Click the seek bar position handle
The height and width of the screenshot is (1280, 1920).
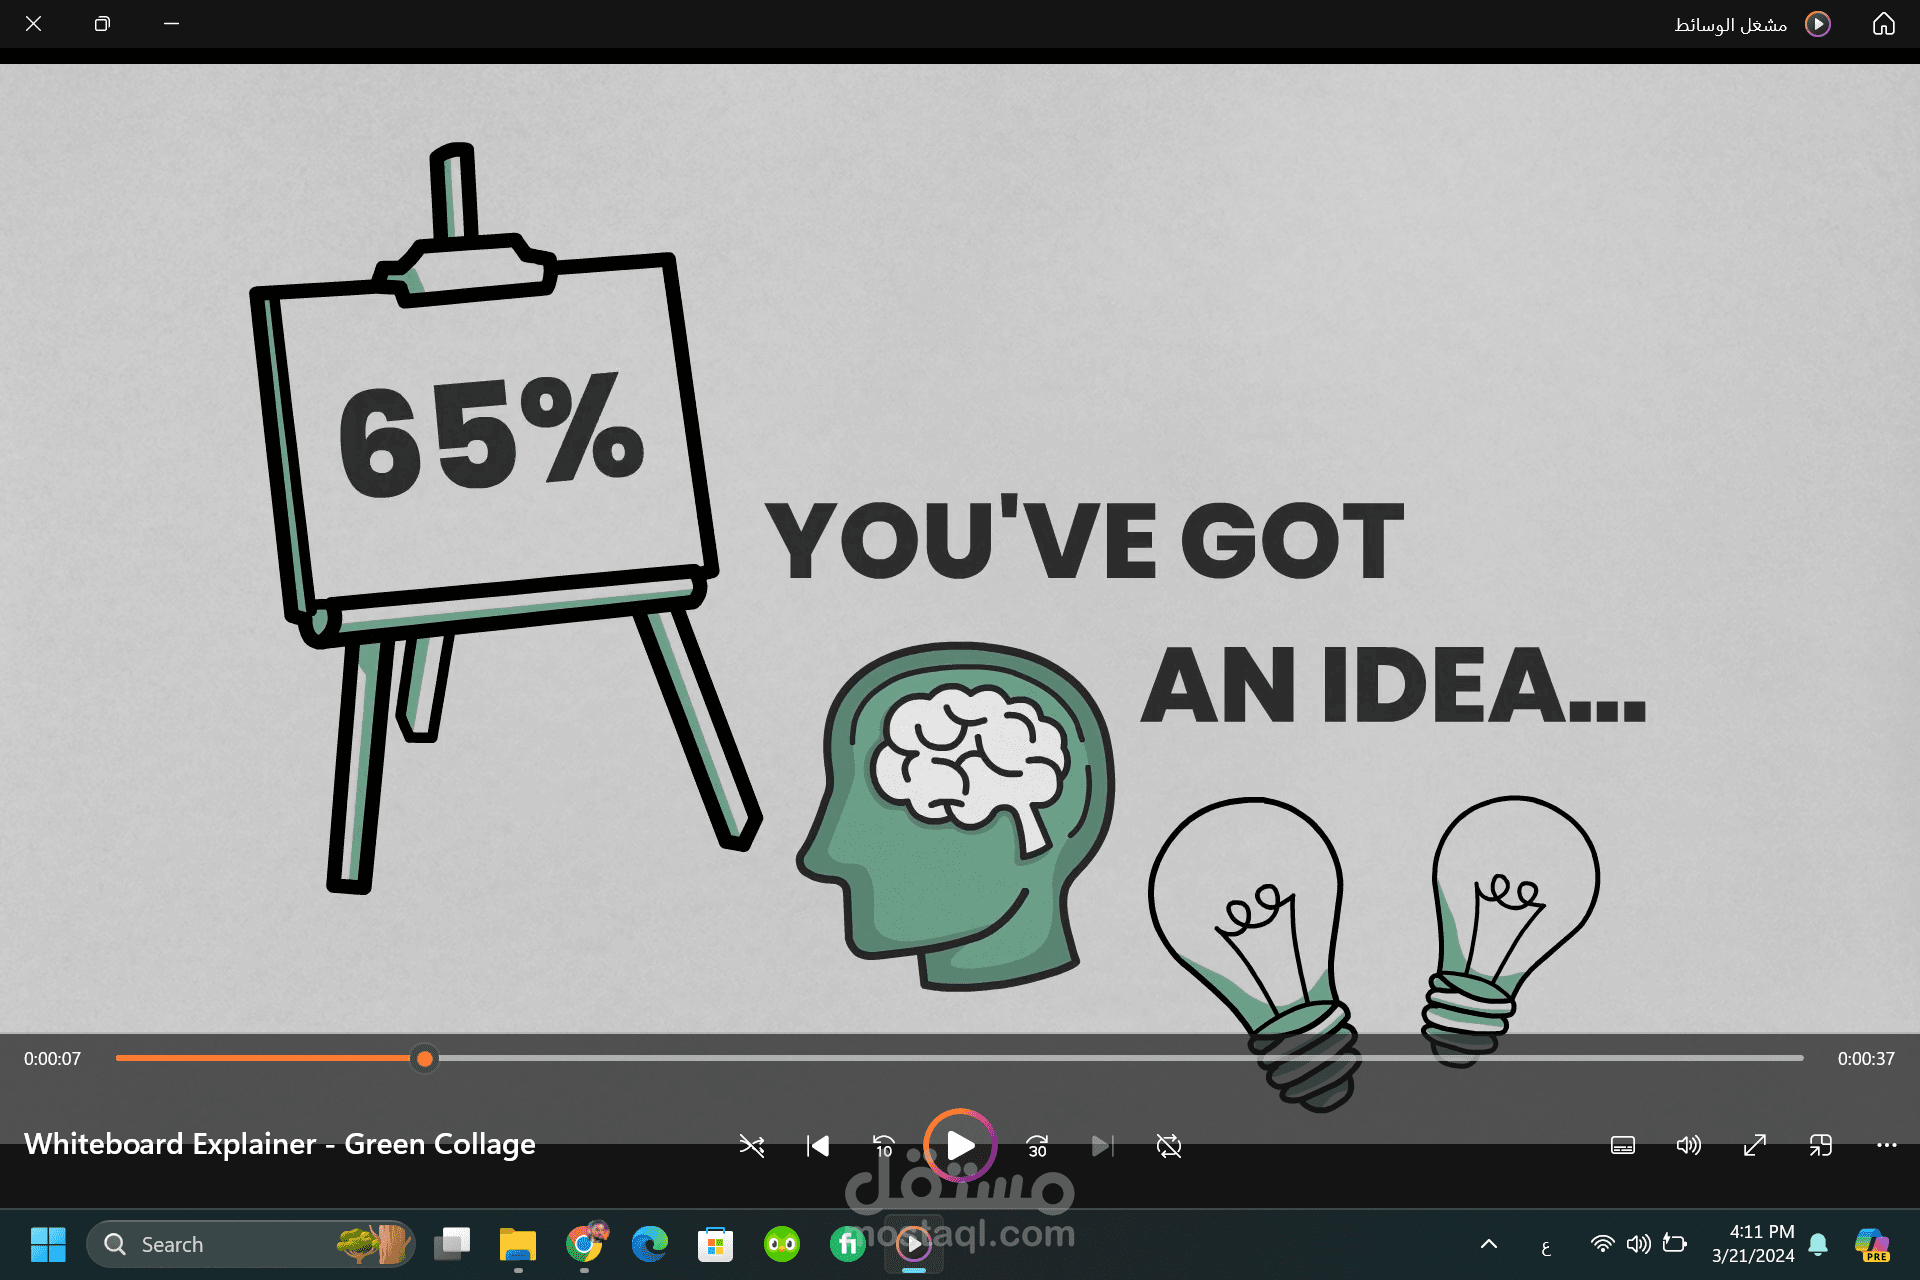click(425, 1059)
